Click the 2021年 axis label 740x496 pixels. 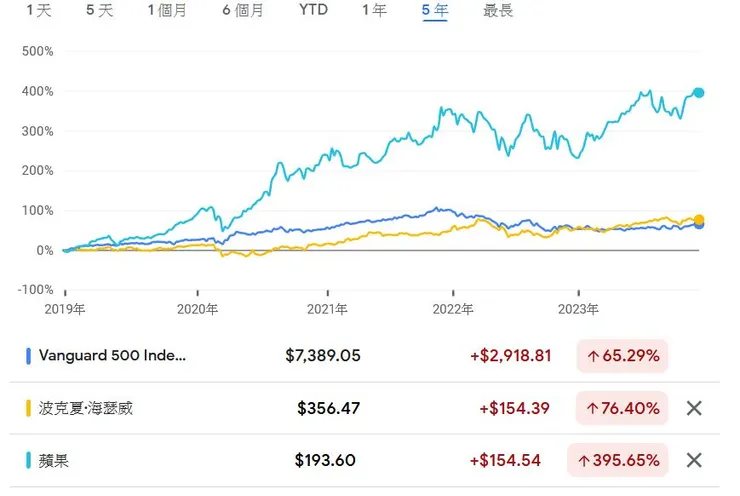pyautogui.click(x=327, y=309)
